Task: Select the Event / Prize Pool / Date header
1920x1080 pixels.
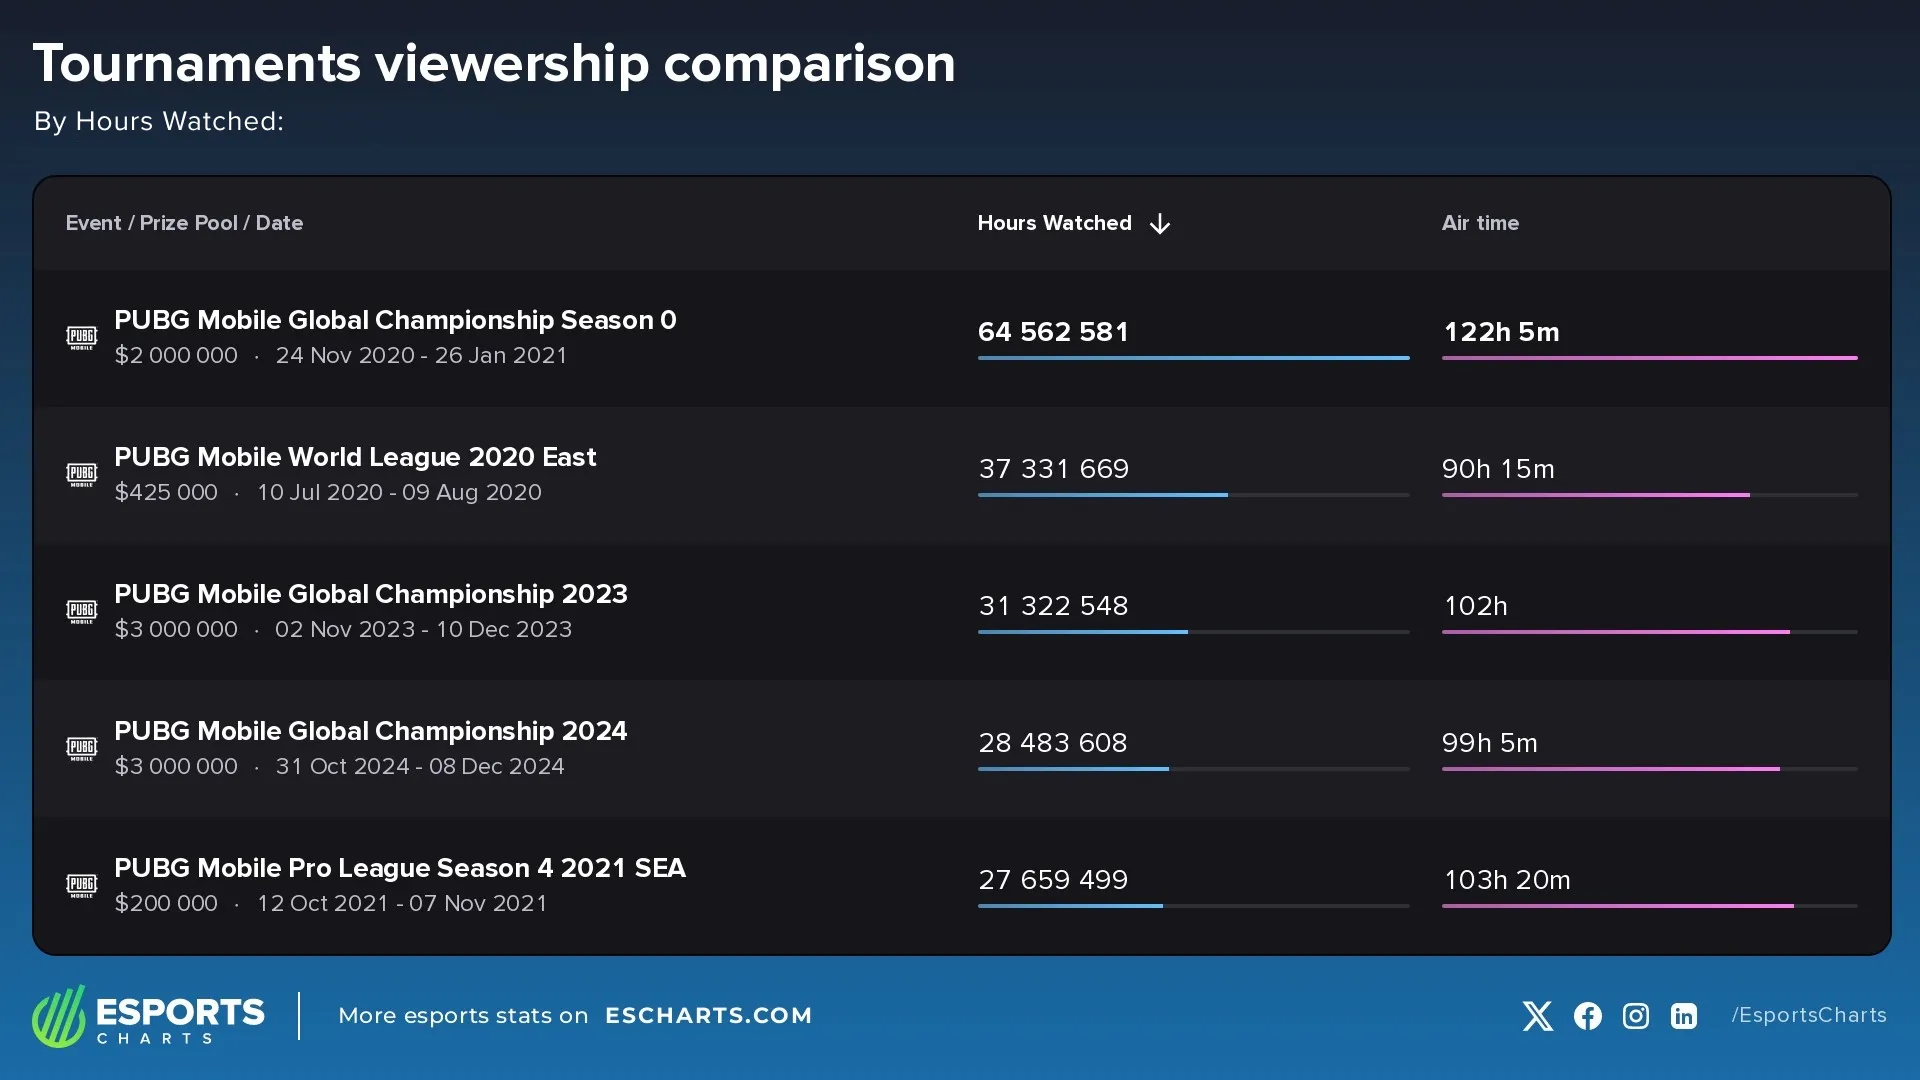Action: [184, 223]
